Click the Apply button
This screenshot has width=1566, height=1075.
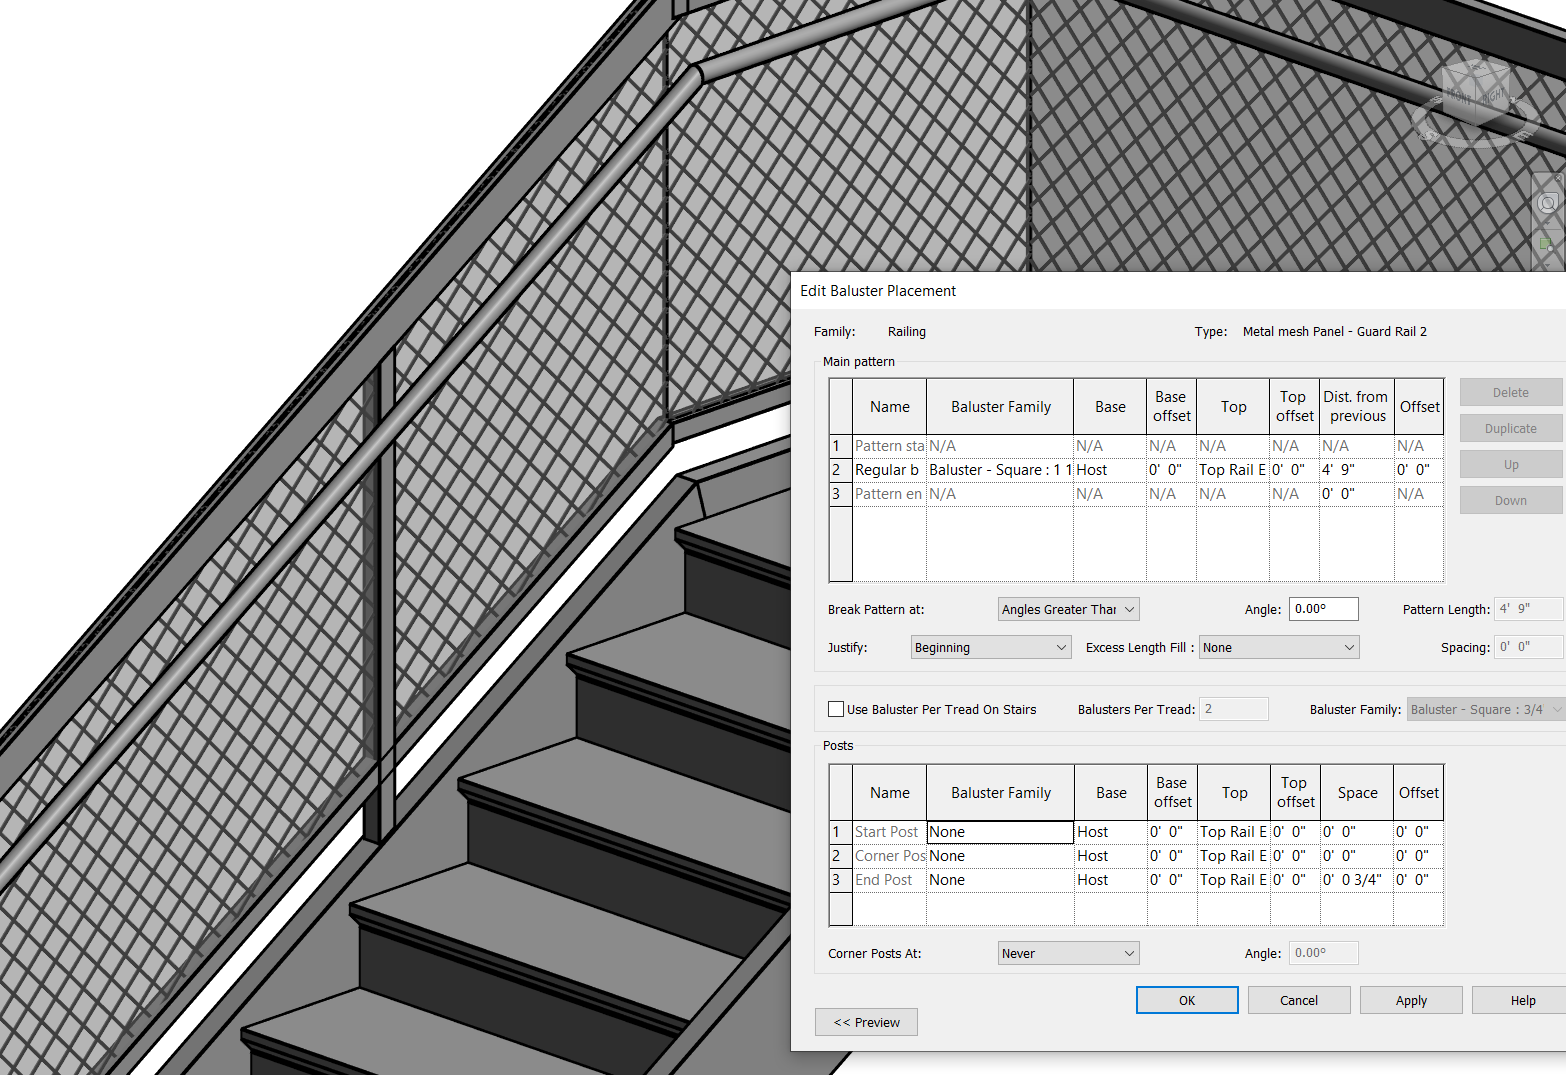click(1410, 999)
